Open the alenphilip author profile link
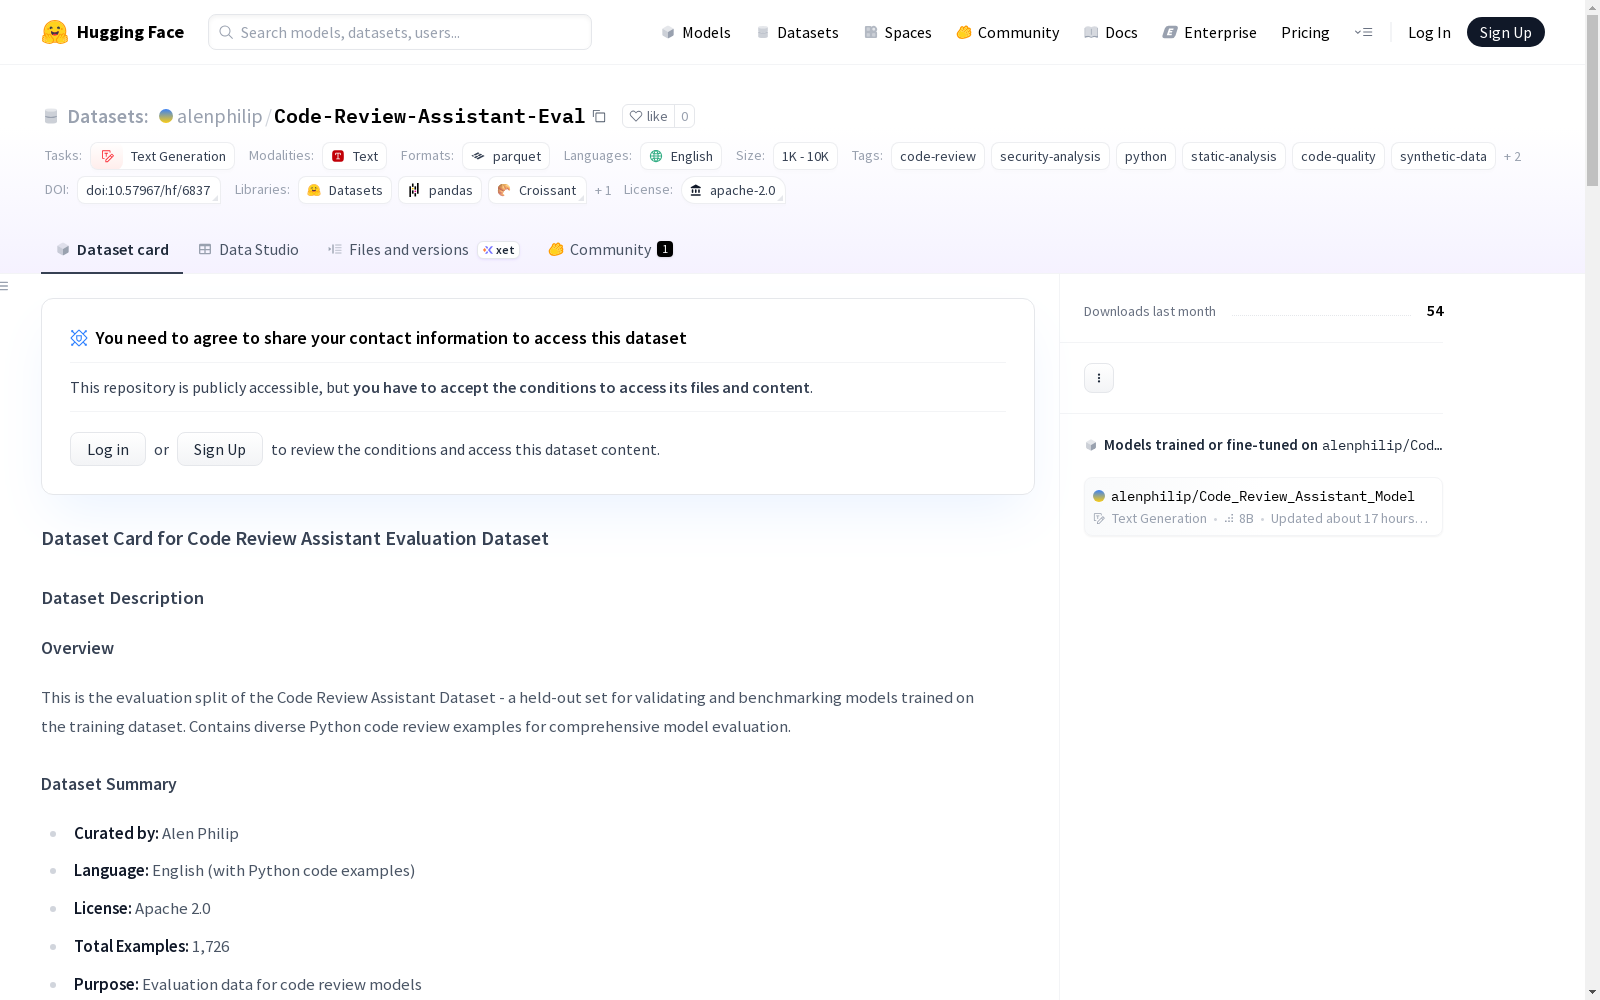Viewport: 1600px width, 1000px height. click(219, 116)
